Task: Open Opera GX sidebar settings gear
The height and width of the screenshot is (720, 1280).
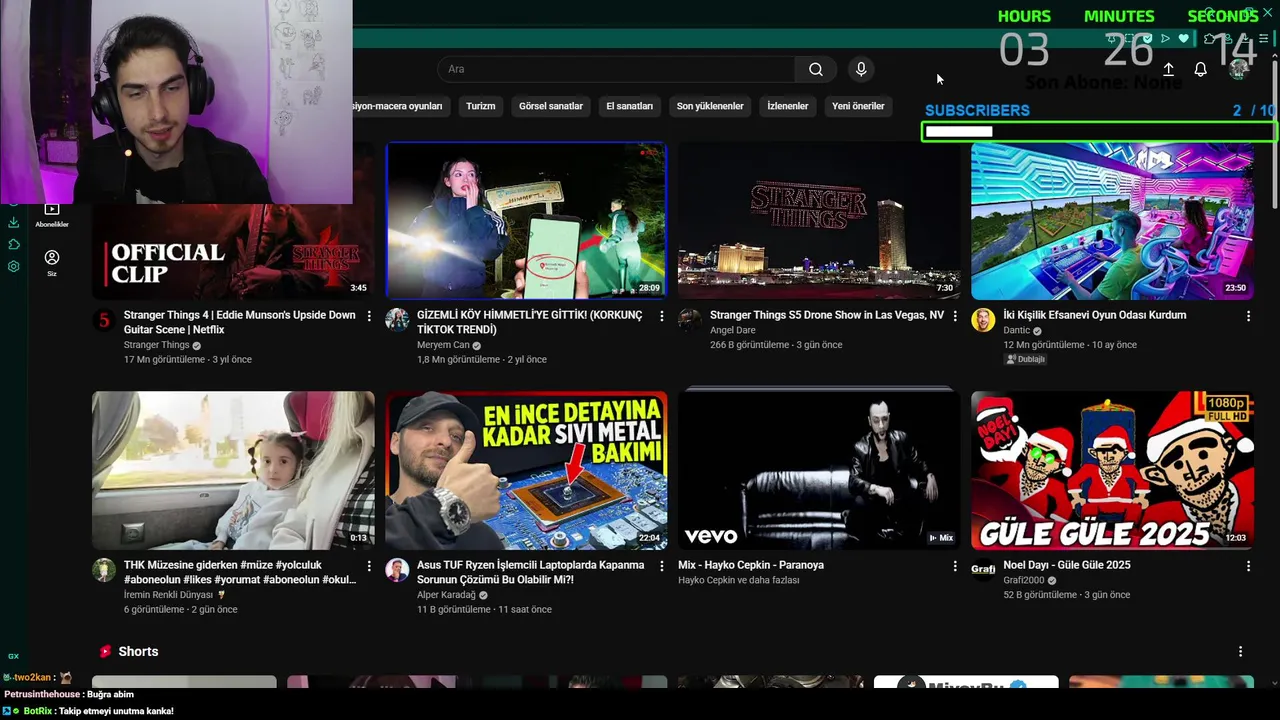Action: click(14, 266)
